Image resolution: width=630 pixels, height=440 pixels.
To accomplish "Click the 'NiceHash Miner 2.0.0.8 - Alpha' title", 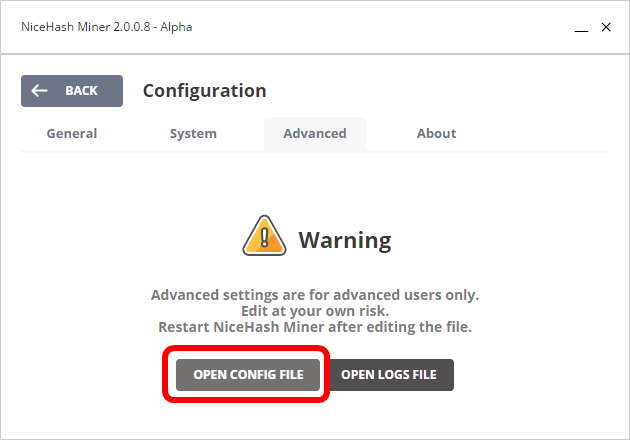I will pos(107,27).
